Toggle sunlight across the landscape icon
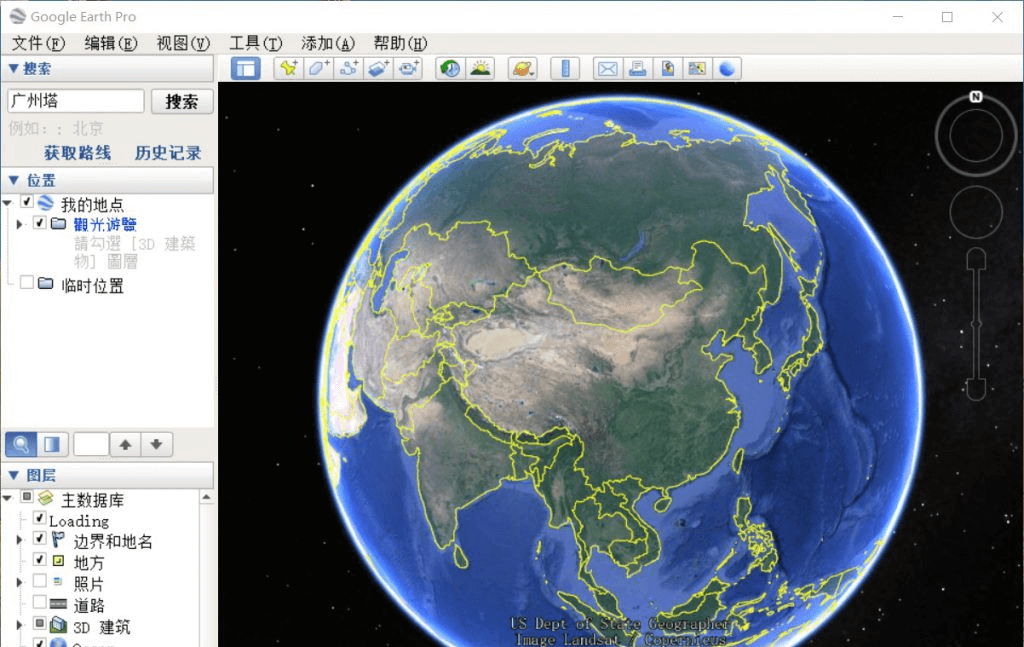Viewport: 1024px width, 647px height. 480,68
